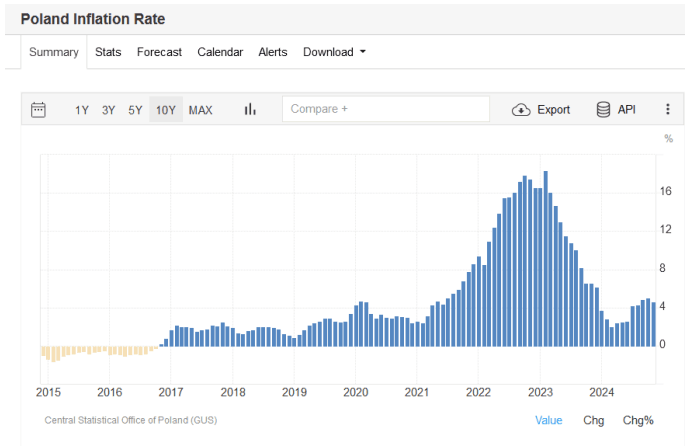Screen dimensions: 687x446
Task: Click the Export cloud download icon
Action: click(521, 110)
